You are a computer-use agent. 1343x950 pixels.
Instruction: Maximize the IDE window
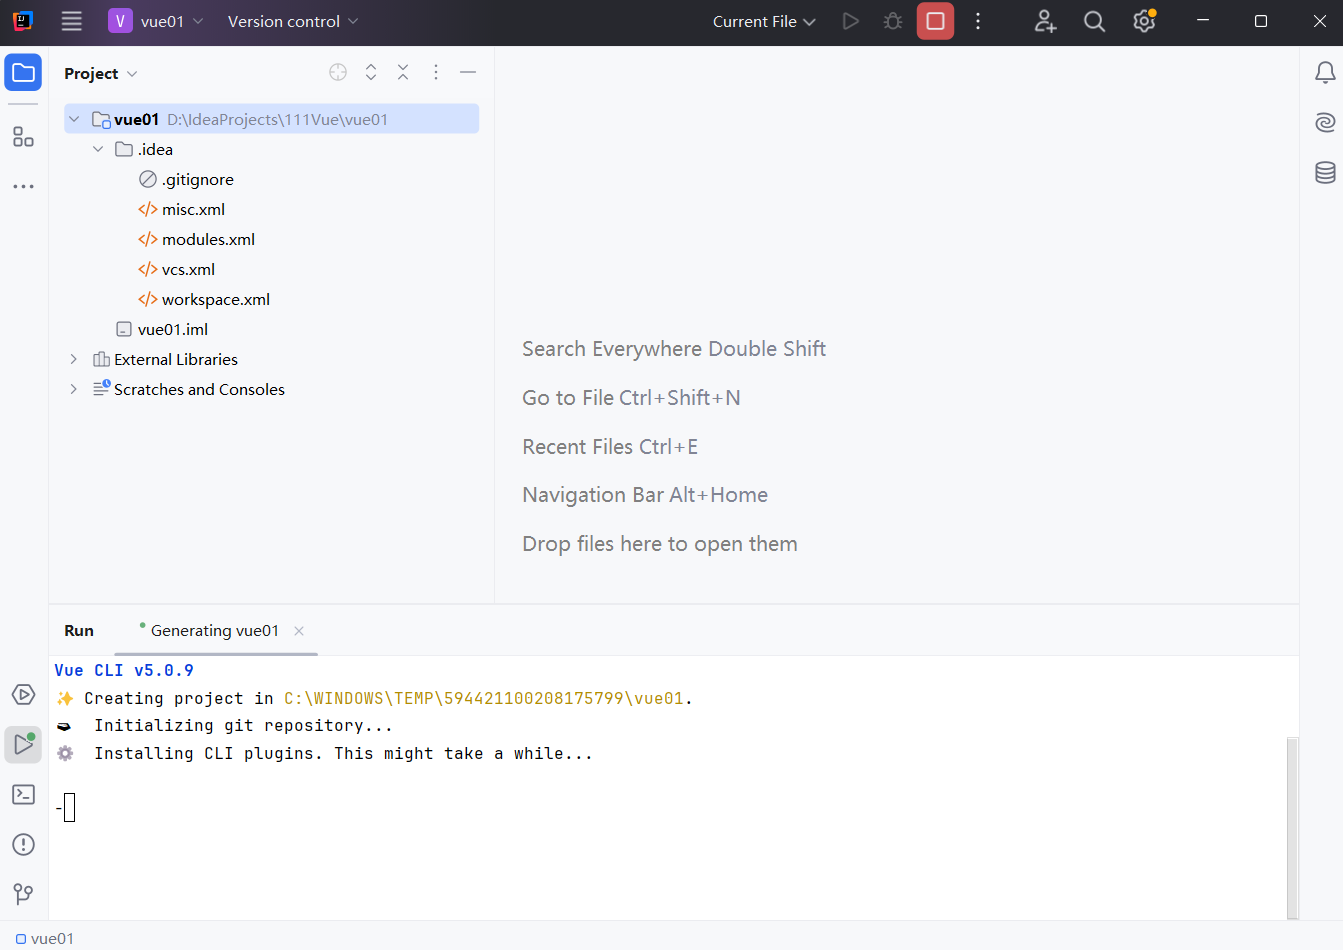tap(1261, 21)
